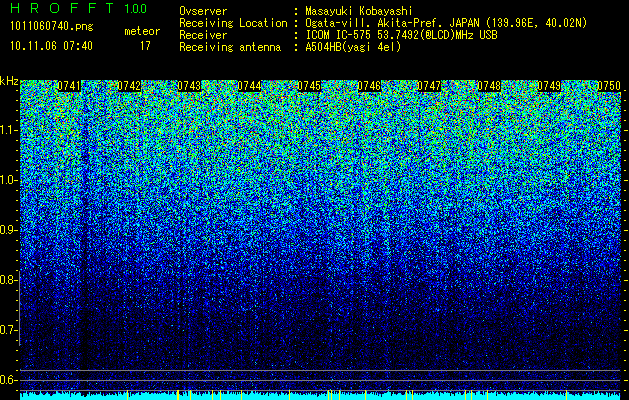Select the Ogata-vill. Akita-Pref. JAPAN location text
The image size is (629, 400).
(446, 23)
